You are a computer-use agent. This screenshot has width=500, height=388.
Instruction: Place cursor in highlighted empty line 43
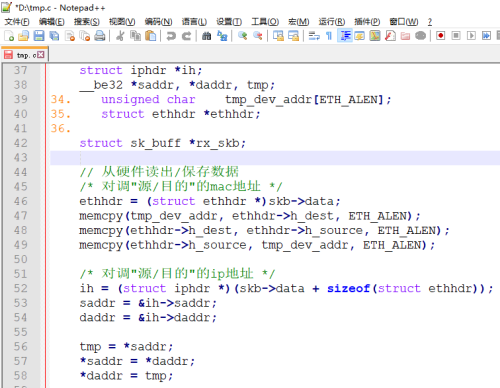[275, 158]
